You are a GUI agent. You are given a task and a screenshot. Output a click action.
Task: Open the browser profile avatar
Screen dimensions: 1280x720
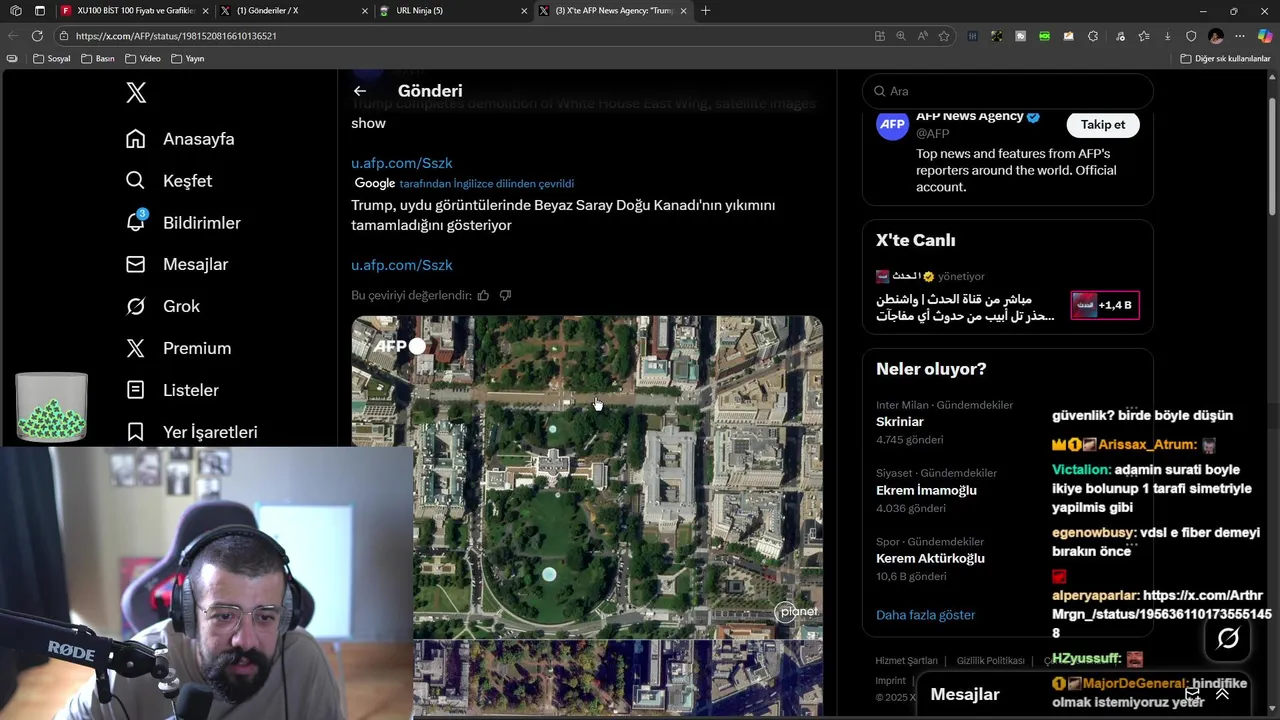(1216, 36)
